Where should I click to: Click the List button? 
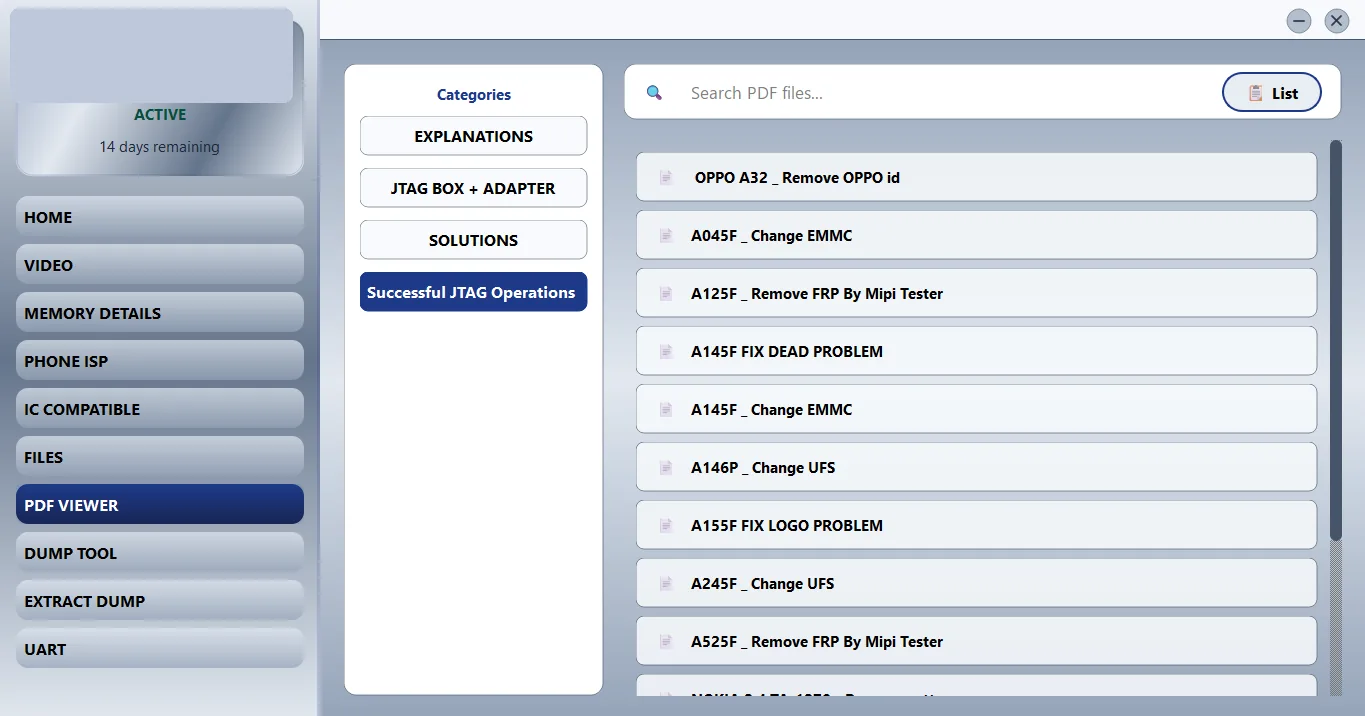[x=1272, y=93]
